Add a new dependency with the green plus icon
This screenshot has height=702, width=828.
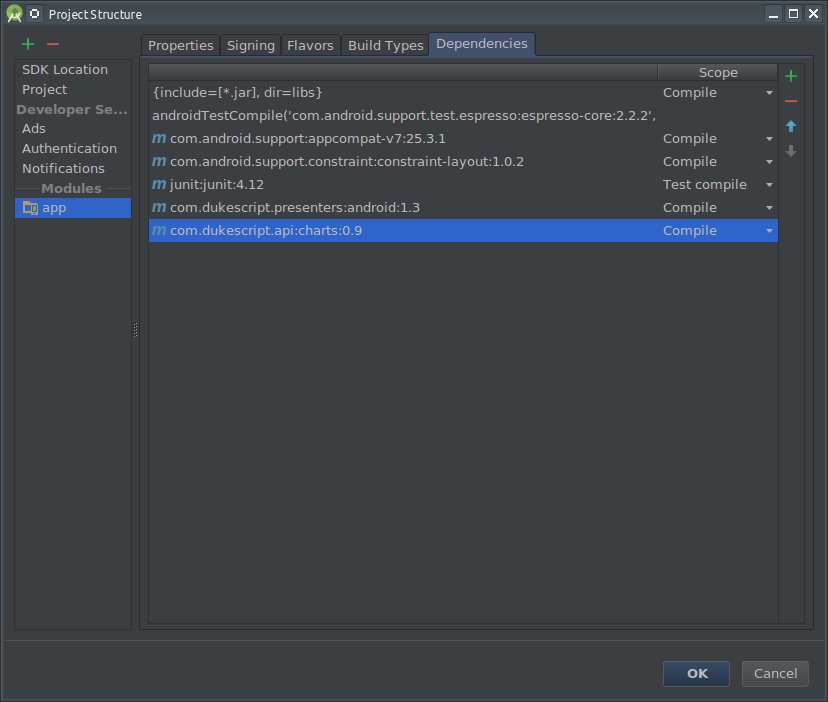(x=790, y=75)
